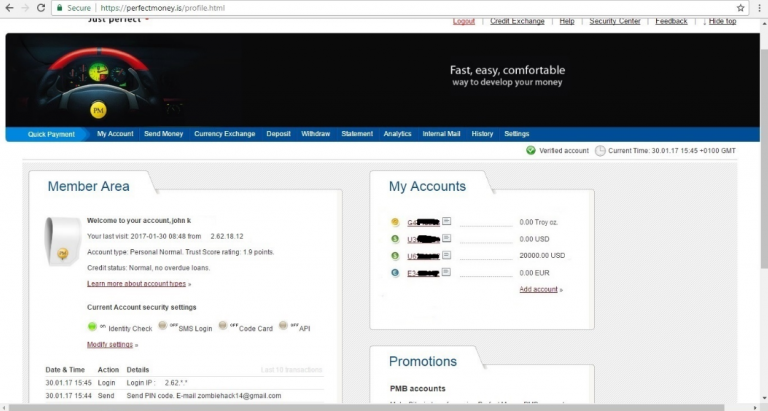Image resolution: width=768 pixels, height=411 pixels.
Task: Open statement icon for the 0.00 USD account
Action: [x=446, y=238]
